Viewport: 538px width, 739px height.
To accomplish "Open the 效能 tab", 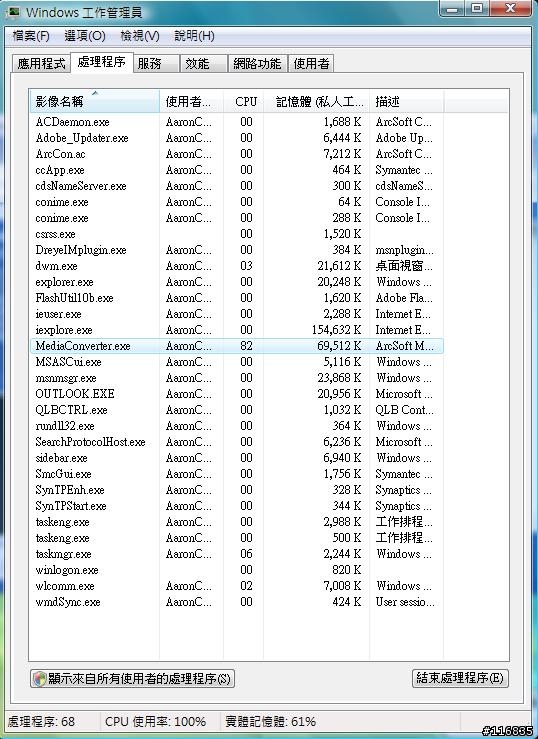I will (204, 64).
